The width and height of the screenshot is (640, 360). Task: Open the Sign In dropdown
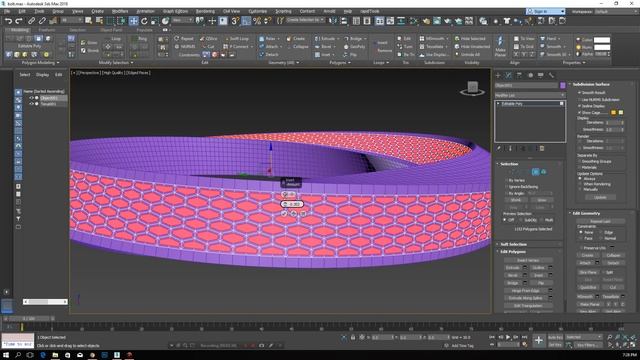[546, 11]
